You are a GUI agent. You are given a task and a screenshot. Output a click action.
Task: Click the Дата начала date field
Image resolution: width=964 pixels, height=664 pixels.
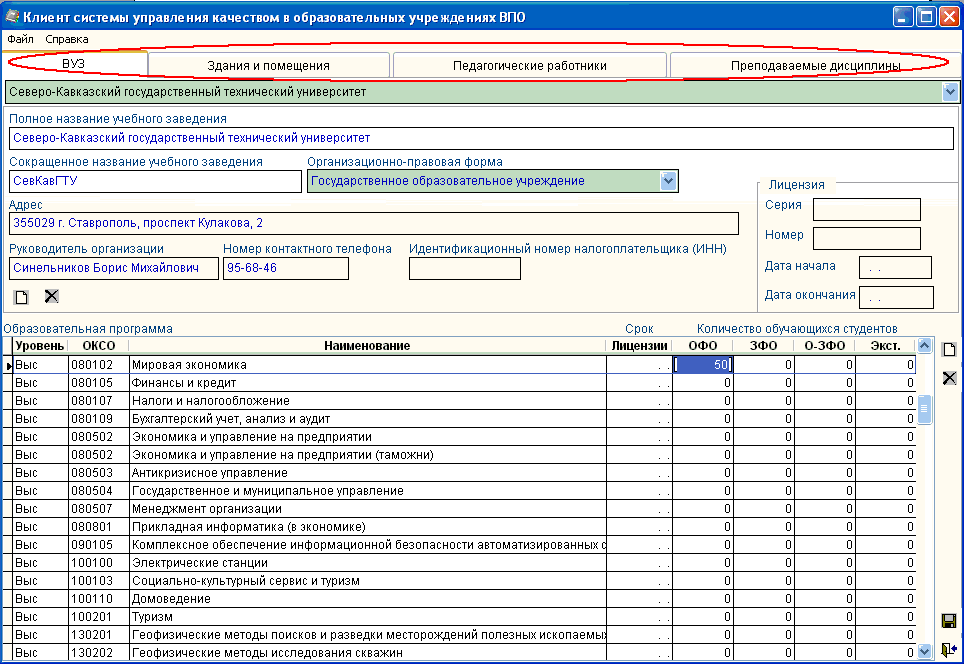895,267
